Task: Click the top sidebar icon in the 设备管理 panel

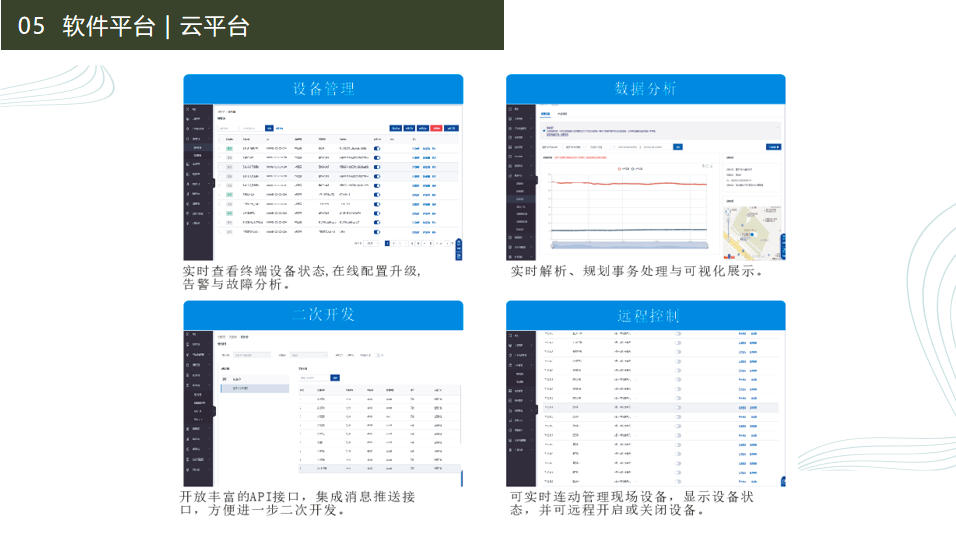Action: (189, 109)
